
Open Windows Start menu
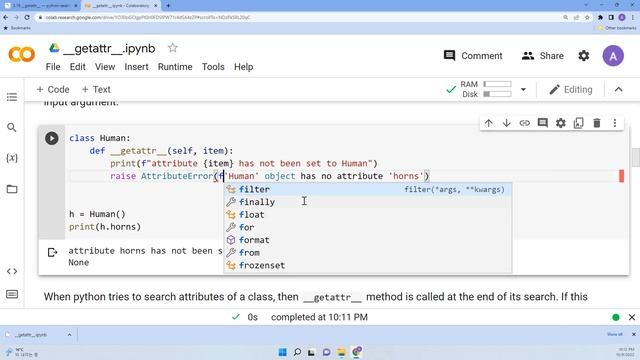pos(282,352)
